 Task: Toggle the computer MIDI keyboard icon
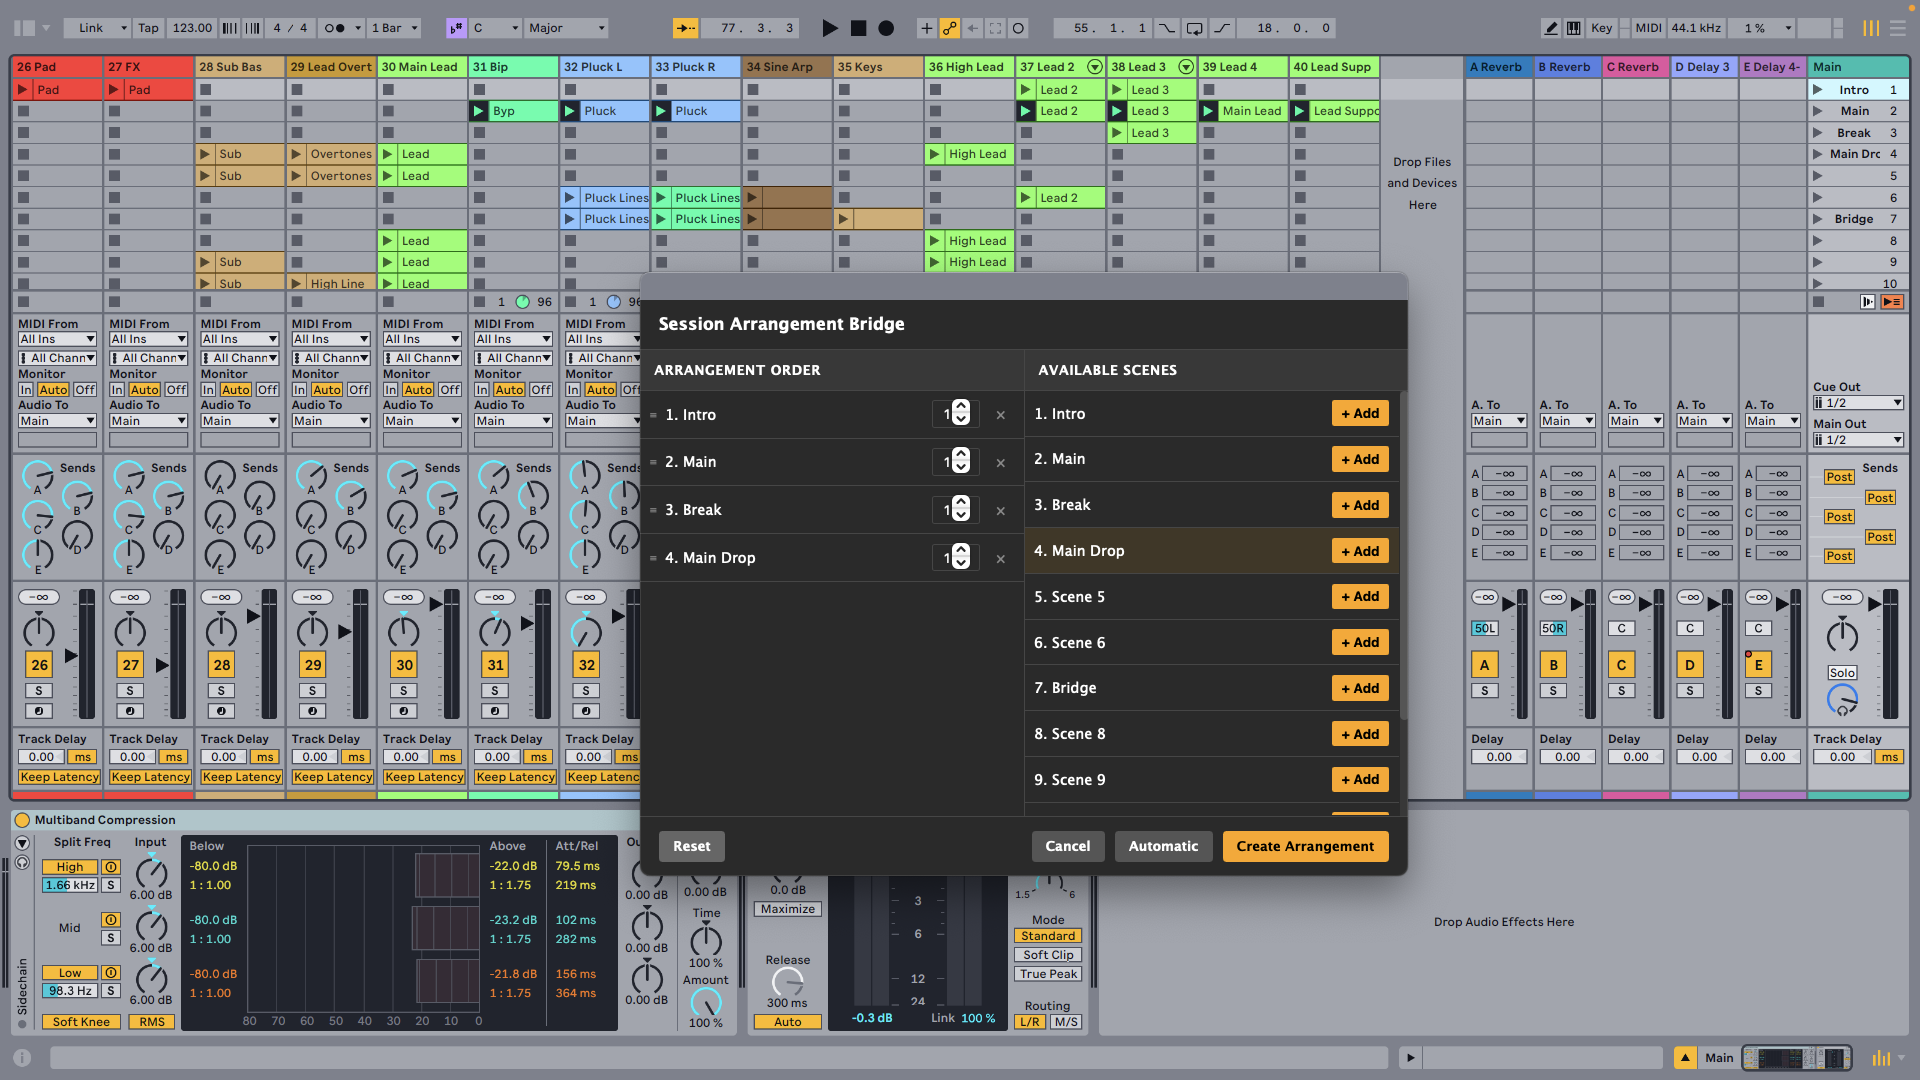coord(1574,28)
